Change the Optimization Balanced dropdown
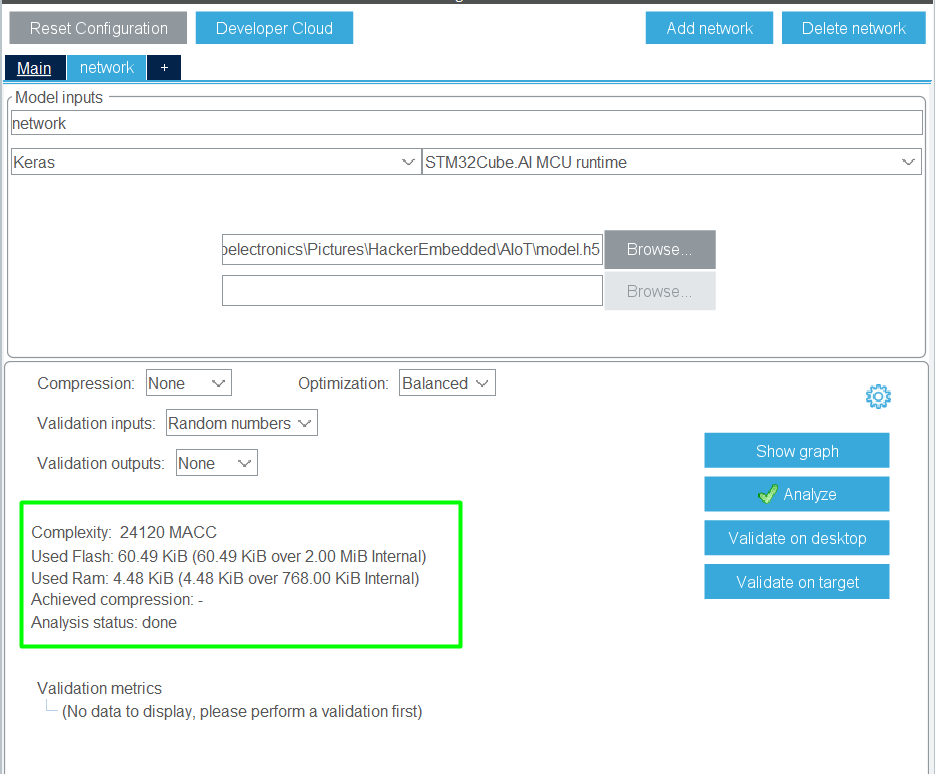This screenshot has width=935, height=774. [447, 383]
